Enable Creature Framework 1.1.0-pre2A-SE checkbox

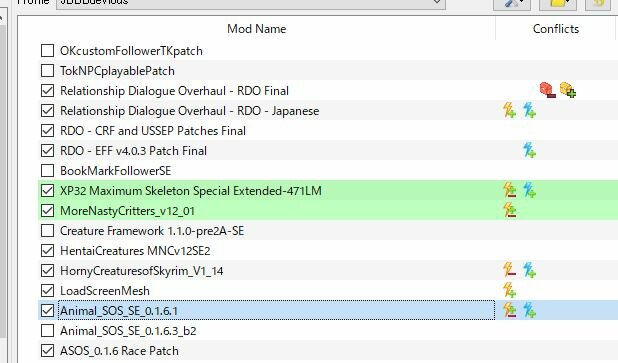coord(47,231)
